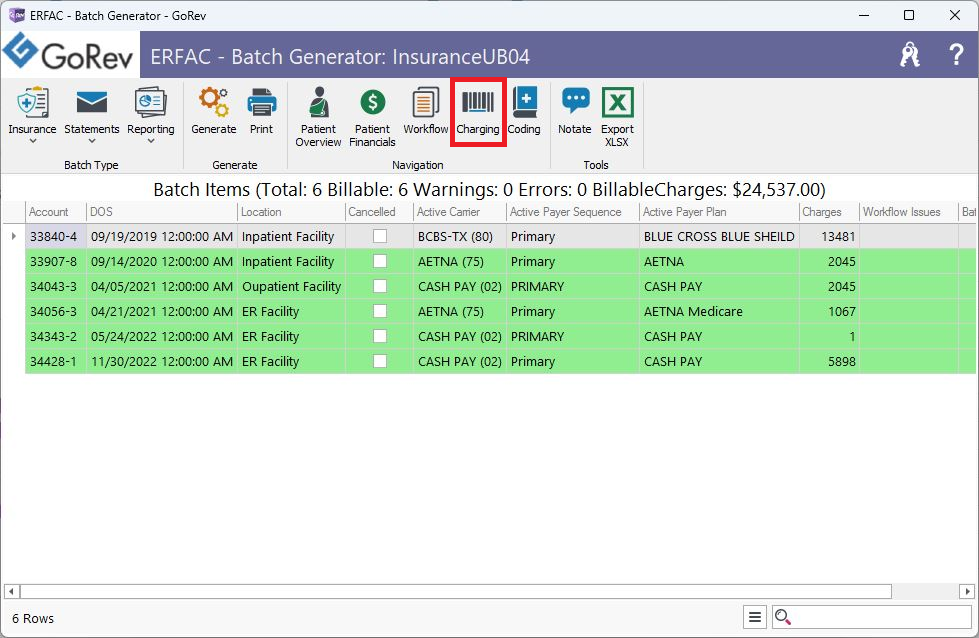Sort by the Location column header
Image resolution: width=979 pixels, height=638 pixels.
(291, 212)
